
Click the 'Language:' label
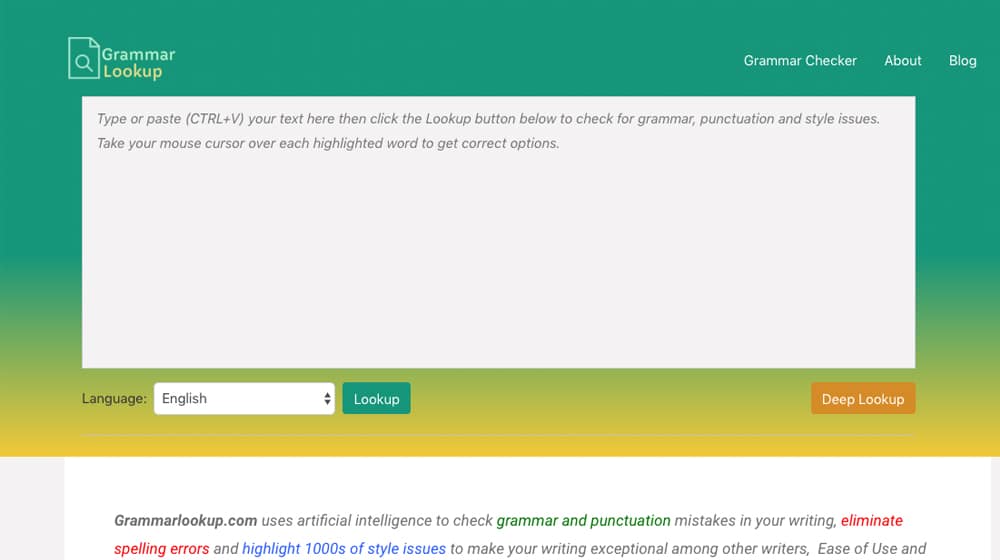pyautogui.click(x=114, y=399)
